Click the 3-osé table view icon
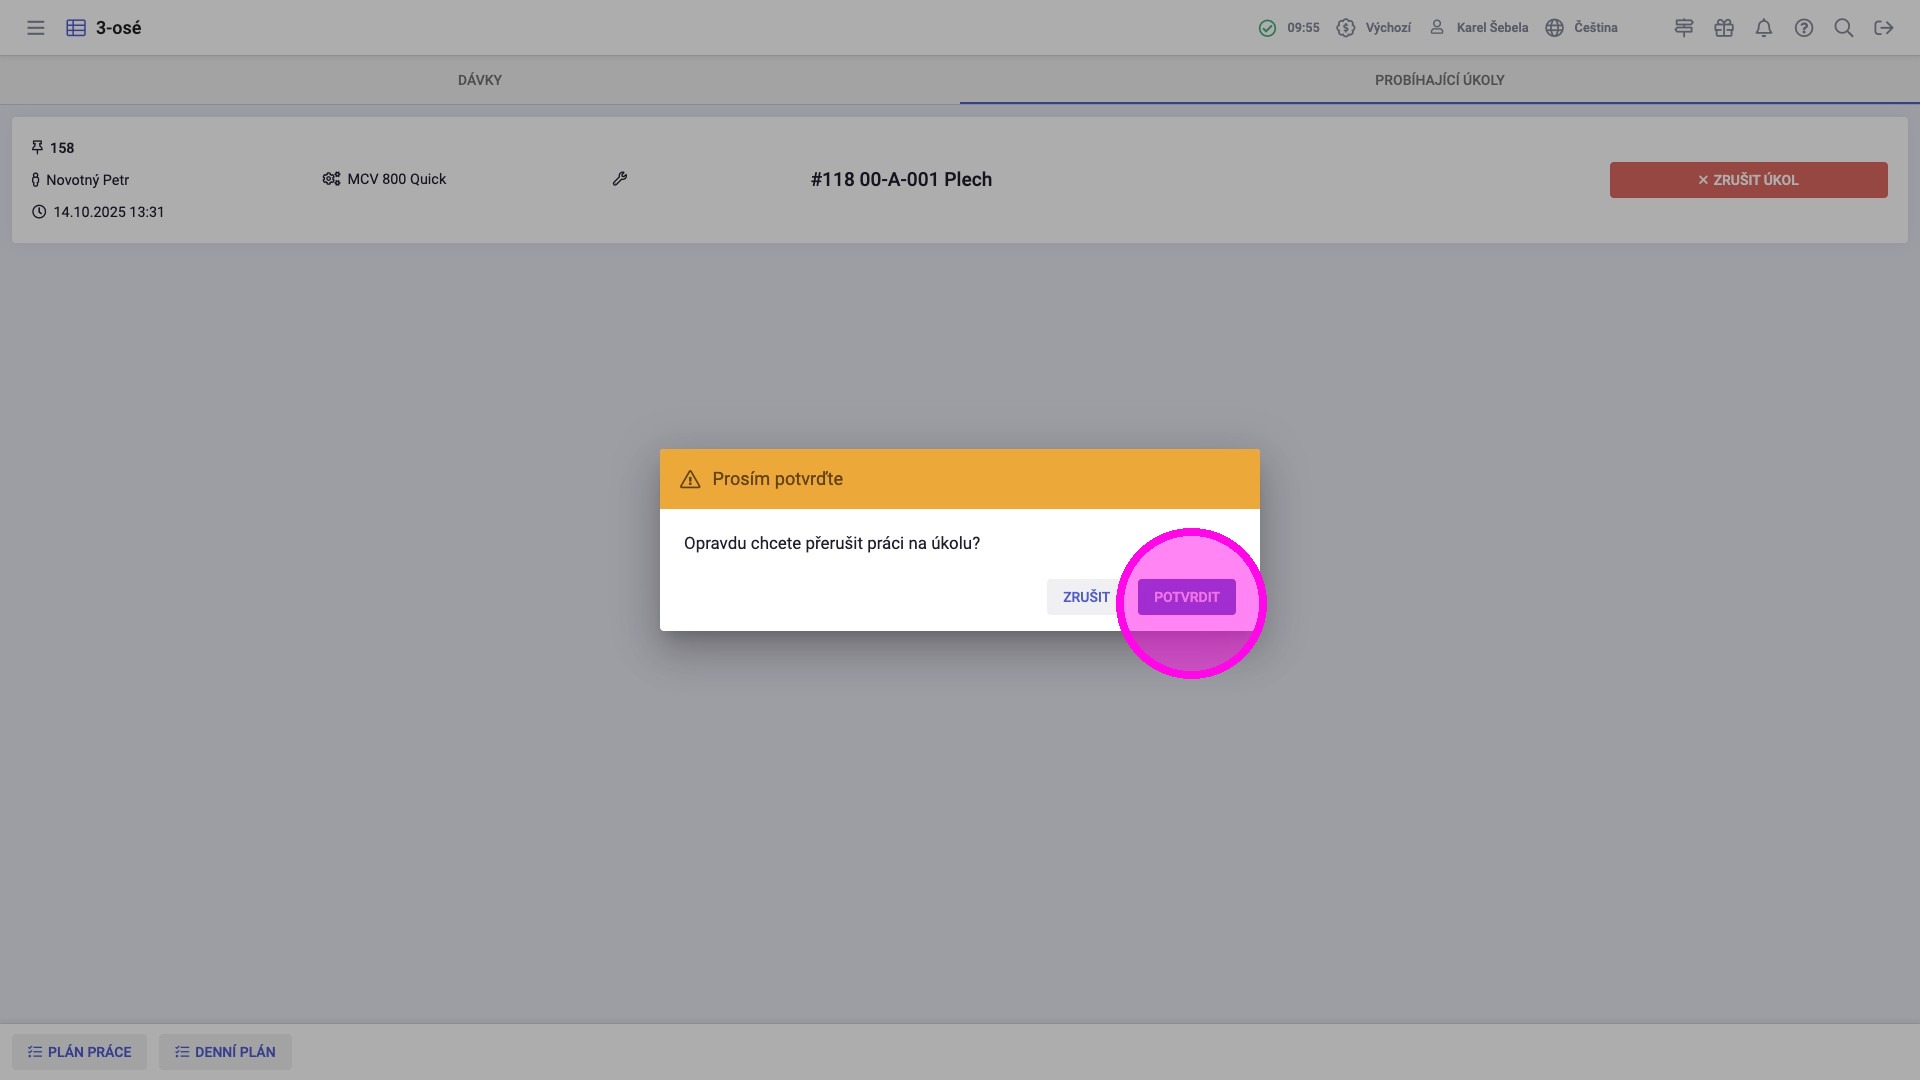The width and height of the screenshot is (1920, 1080). pyautogui.click(x=76, y=28)
